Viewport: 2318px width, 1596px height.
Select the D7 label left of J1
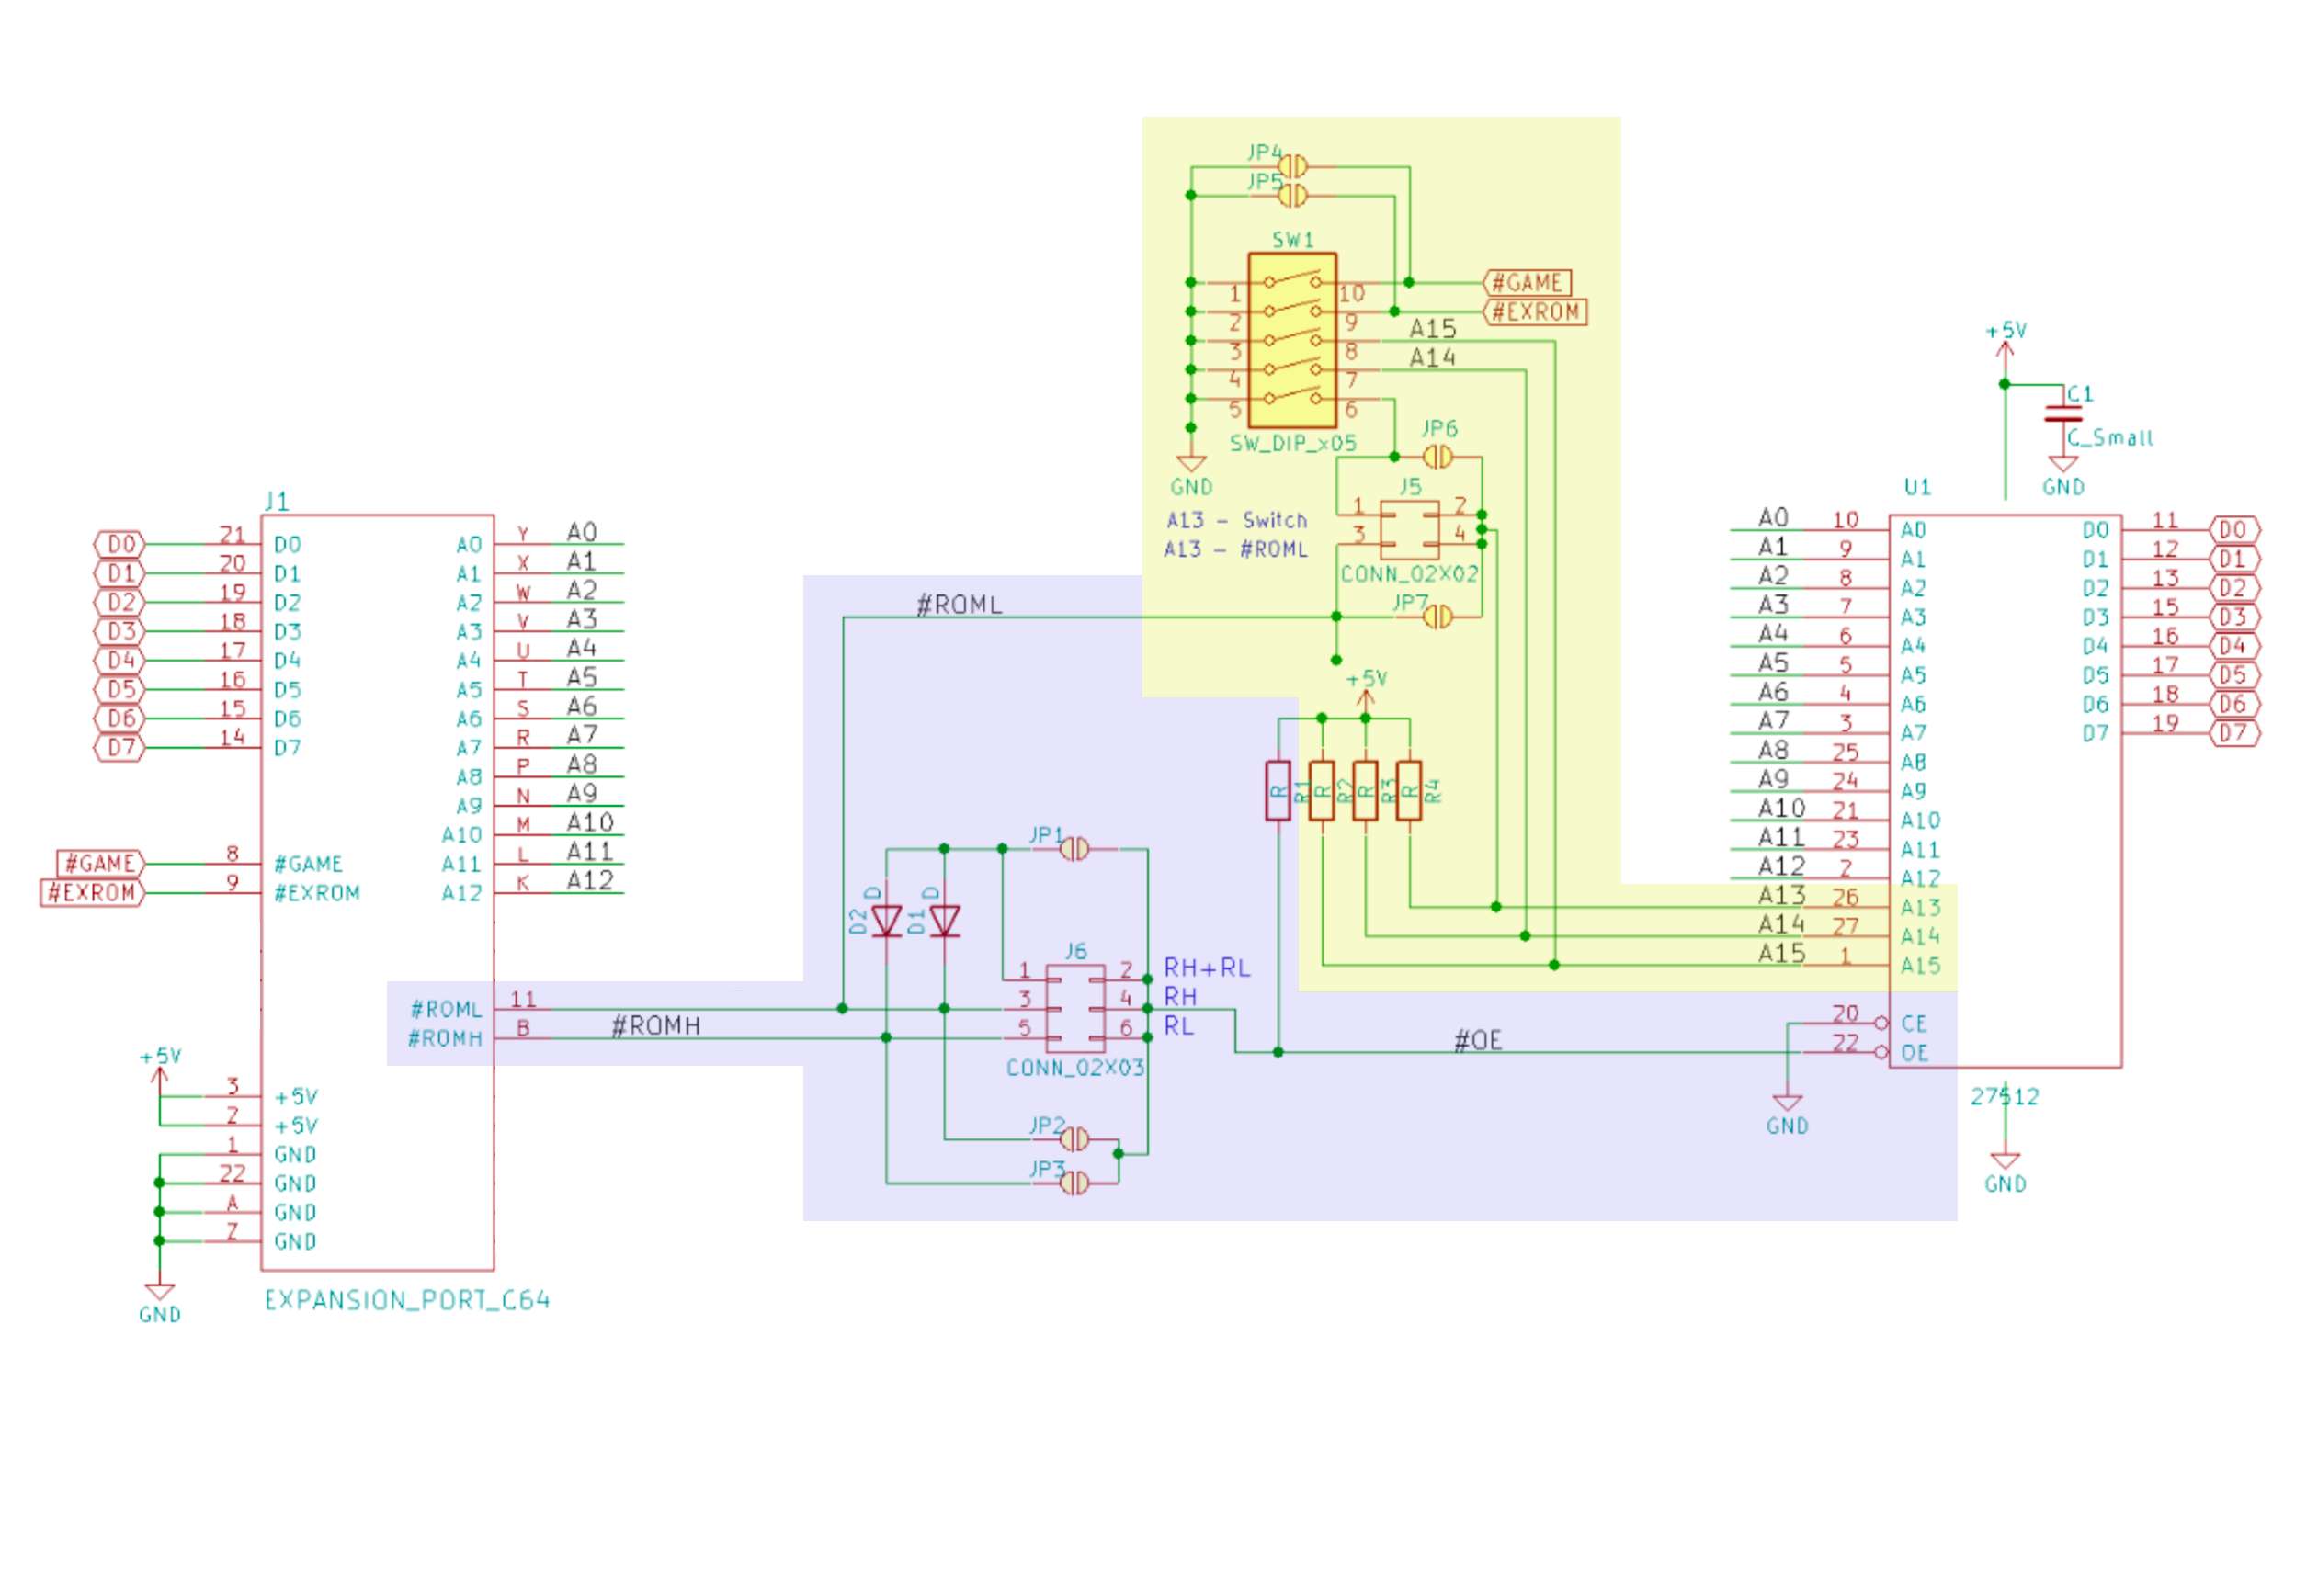(120, 748)
